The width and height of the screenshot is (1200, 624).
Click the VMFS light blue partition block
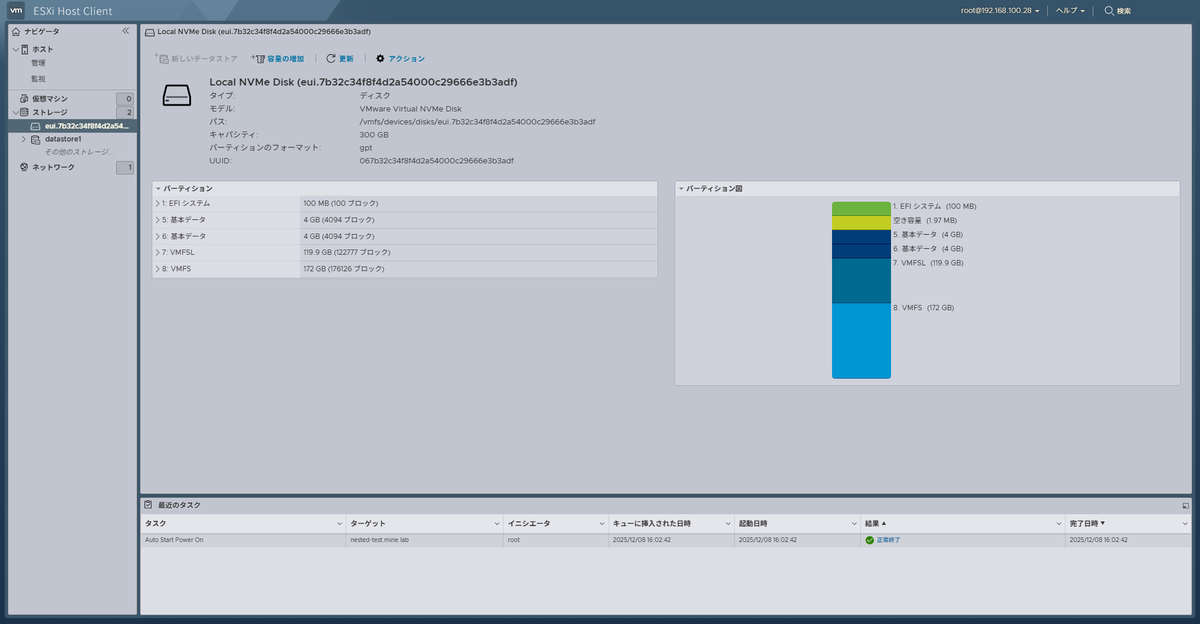point(861,341)
